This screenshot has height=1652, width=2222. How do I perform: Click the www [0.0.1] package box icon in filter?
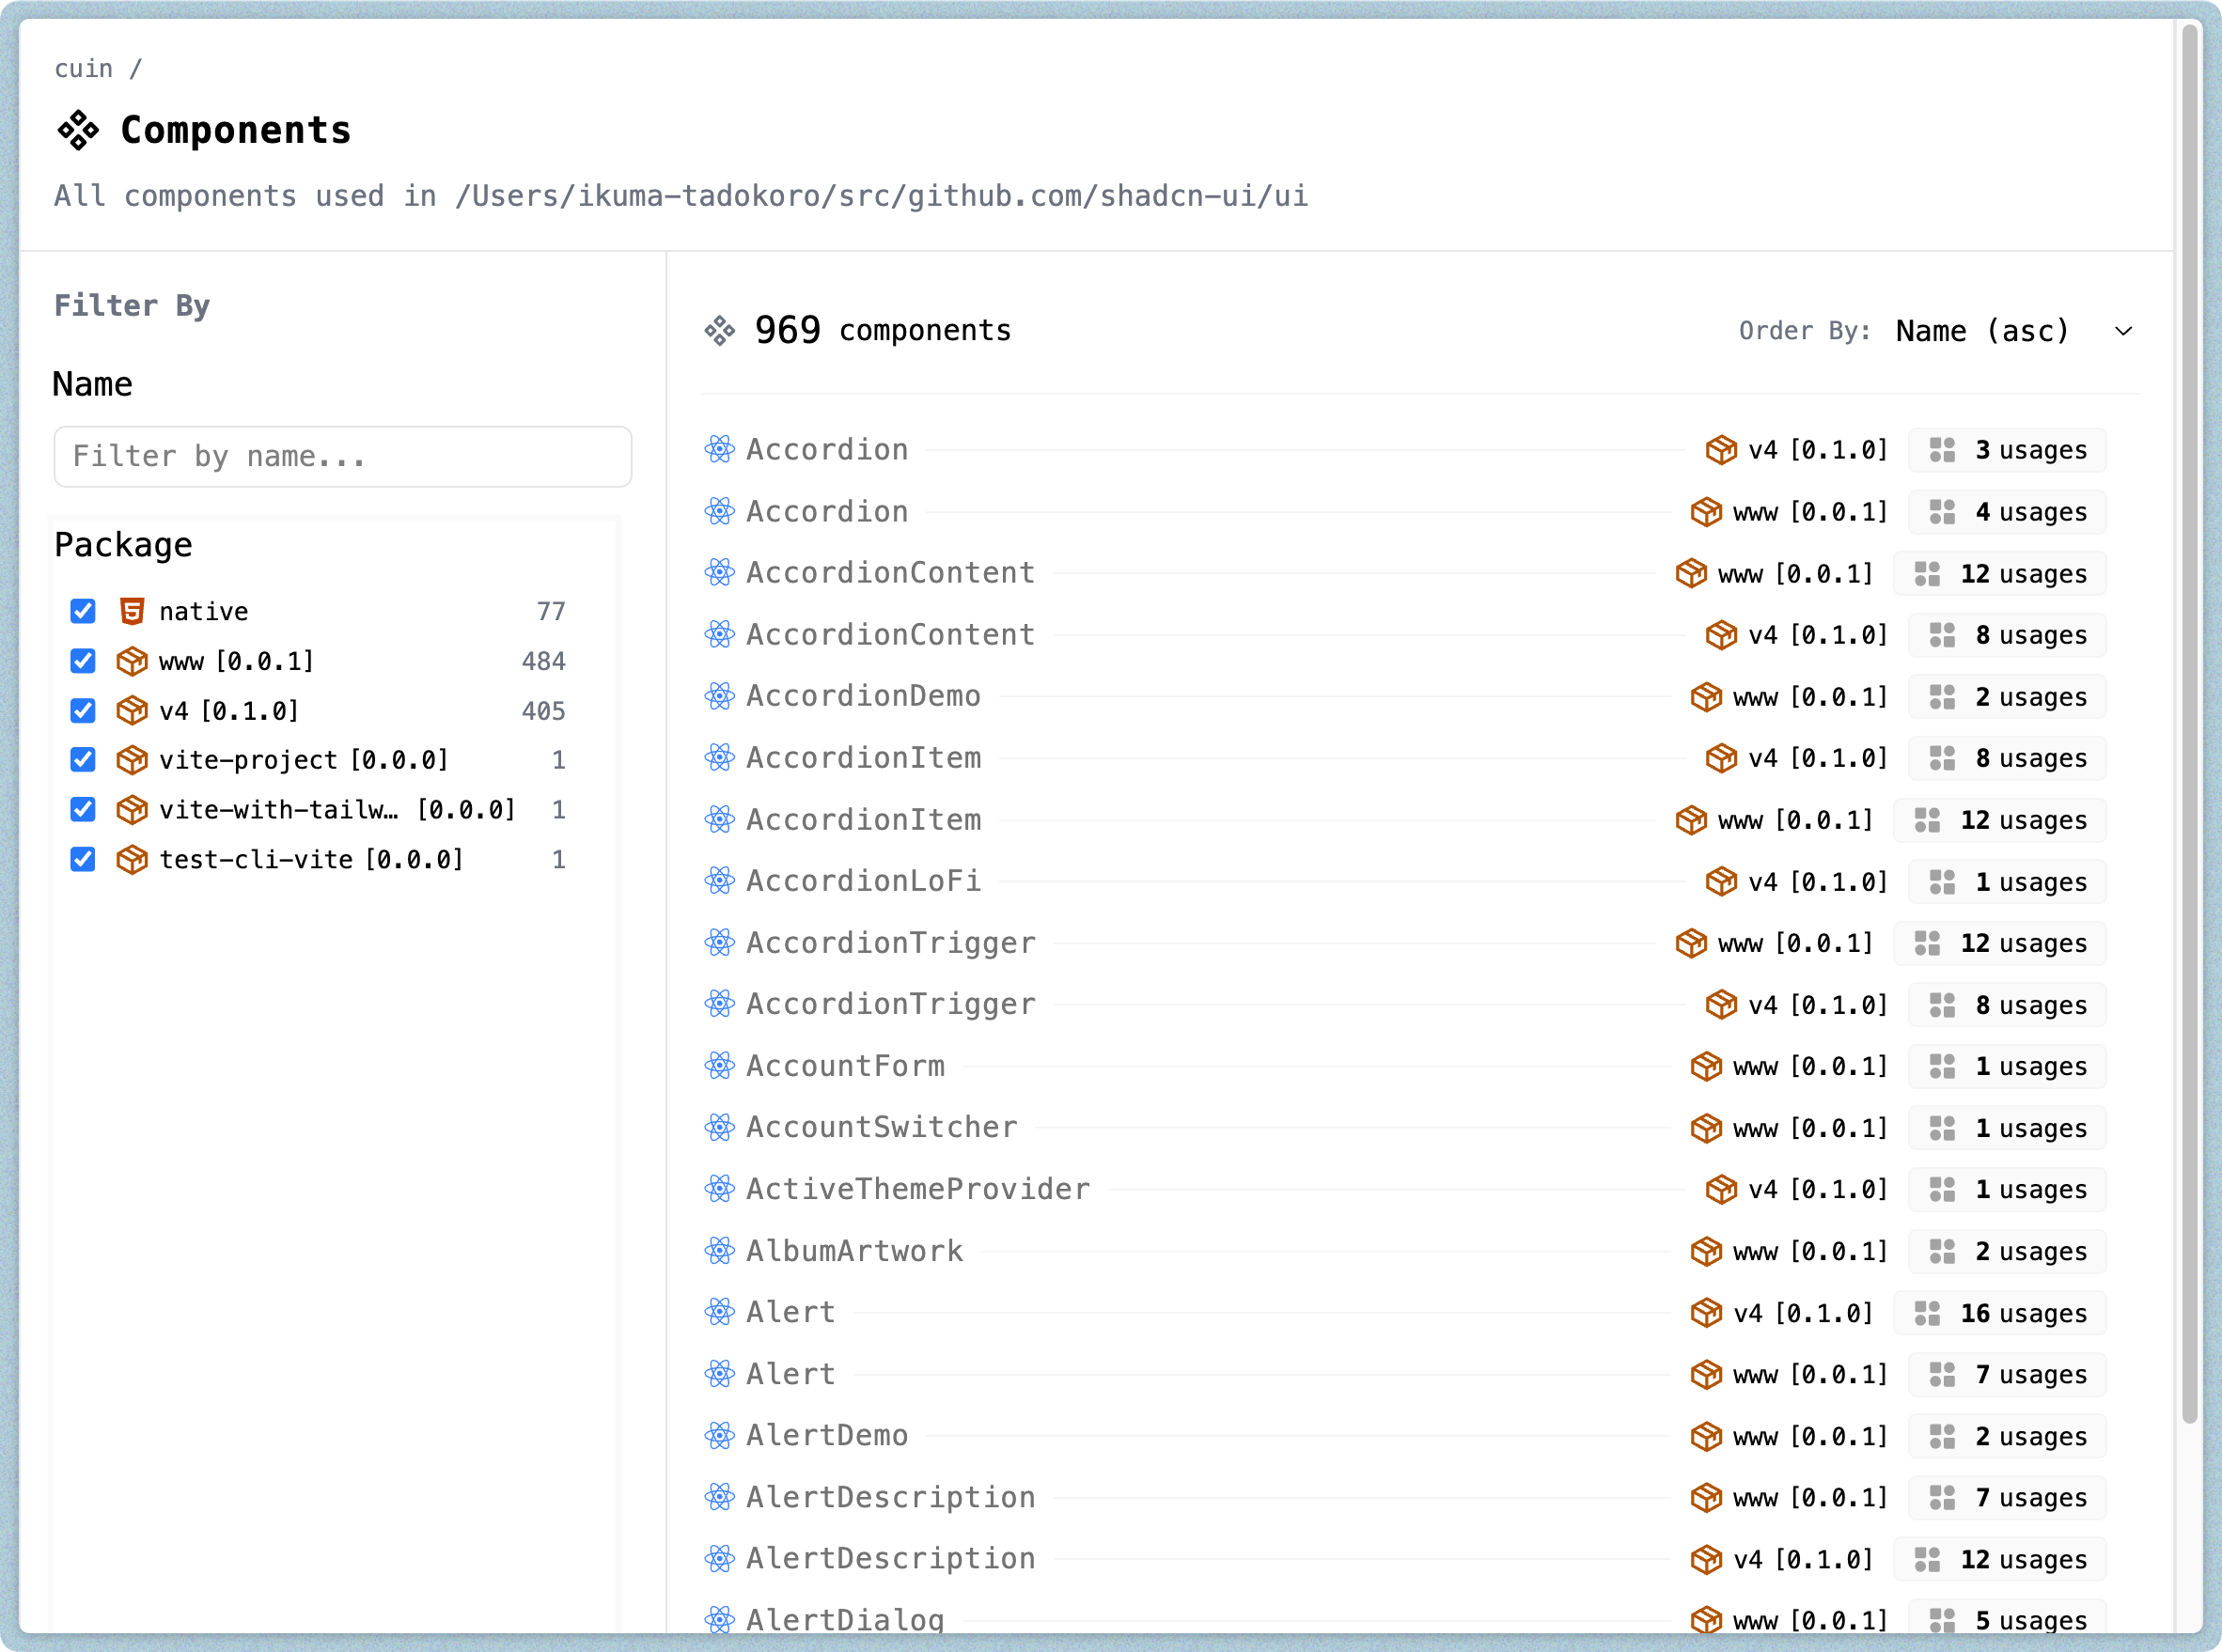[132, 661]
